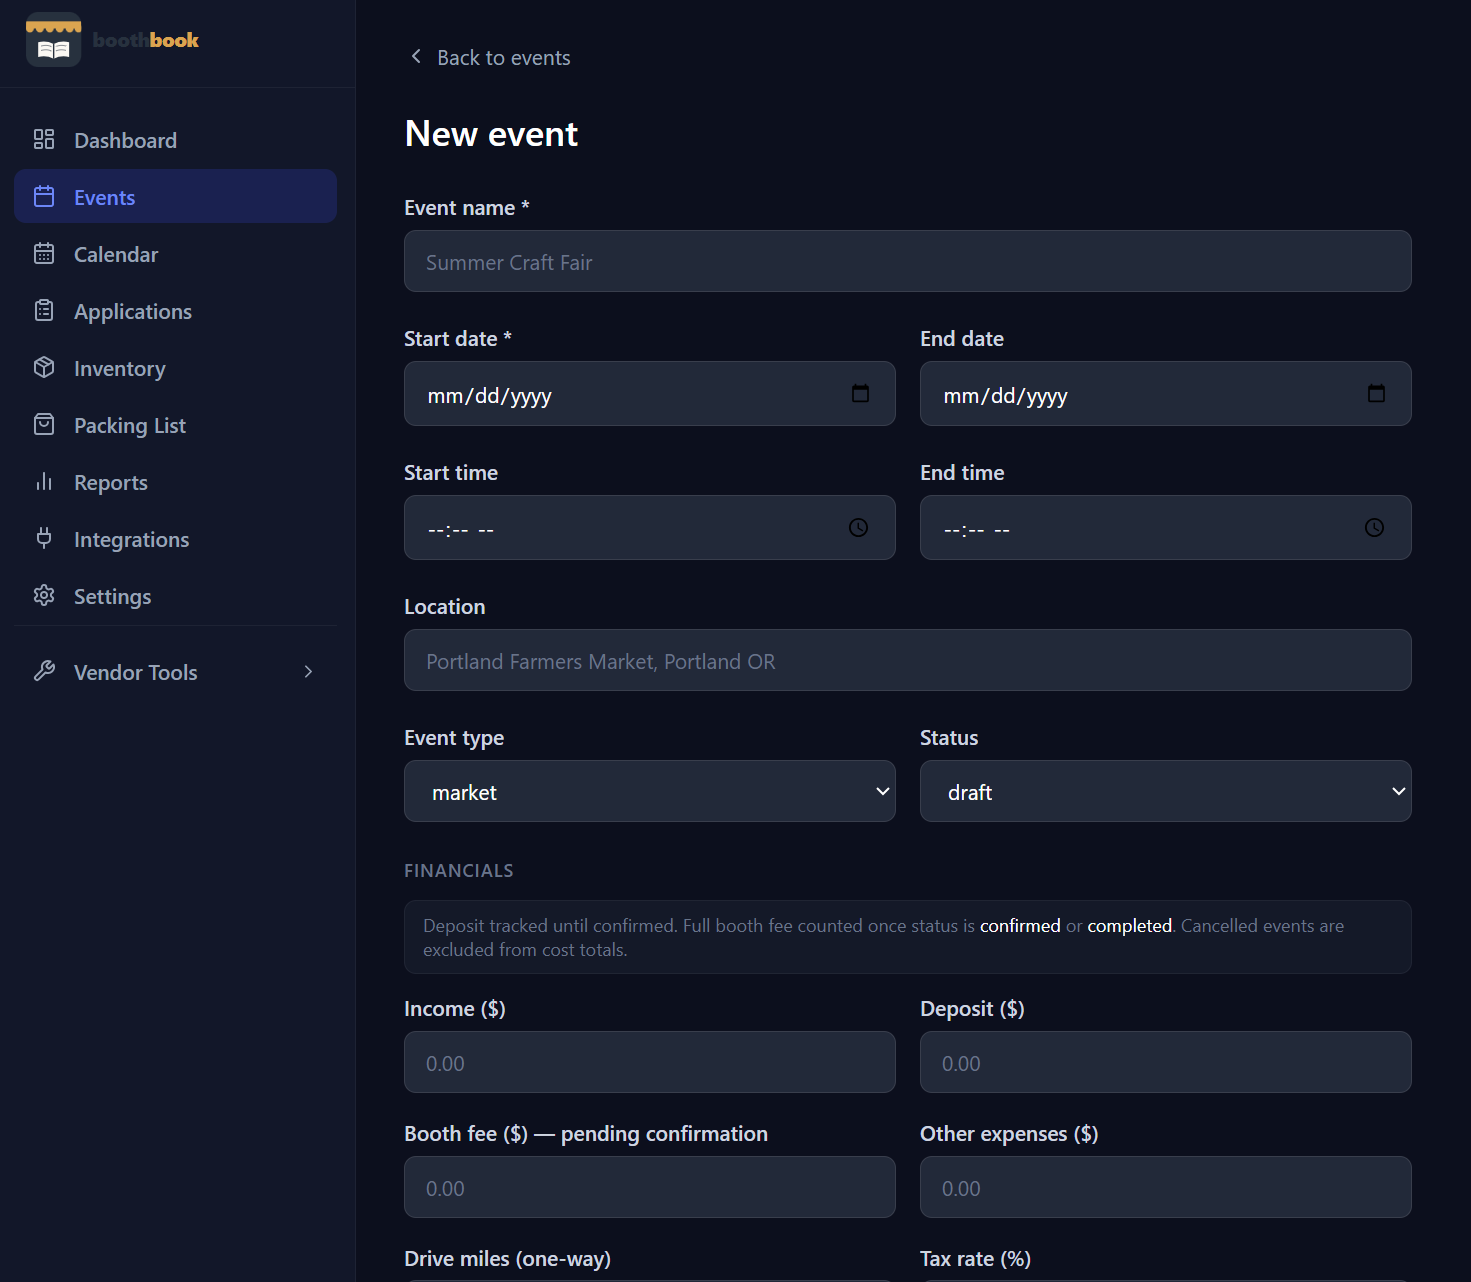
Task: Click the Event name * label
Action: [467, 208]
